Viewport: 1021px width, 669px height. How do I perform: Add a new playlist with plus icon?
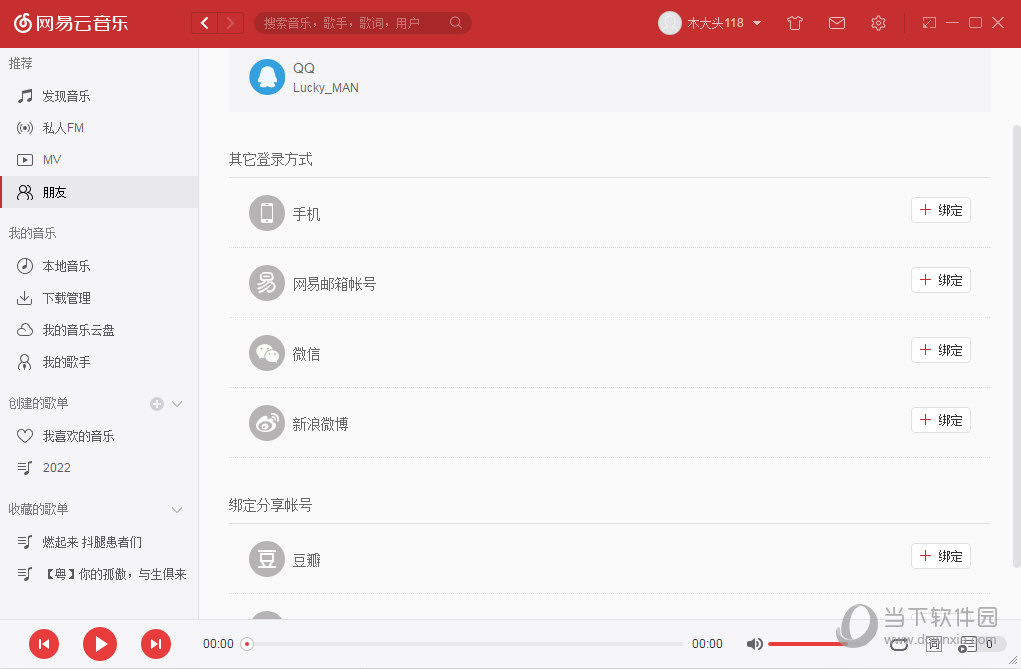pos(157,404)
